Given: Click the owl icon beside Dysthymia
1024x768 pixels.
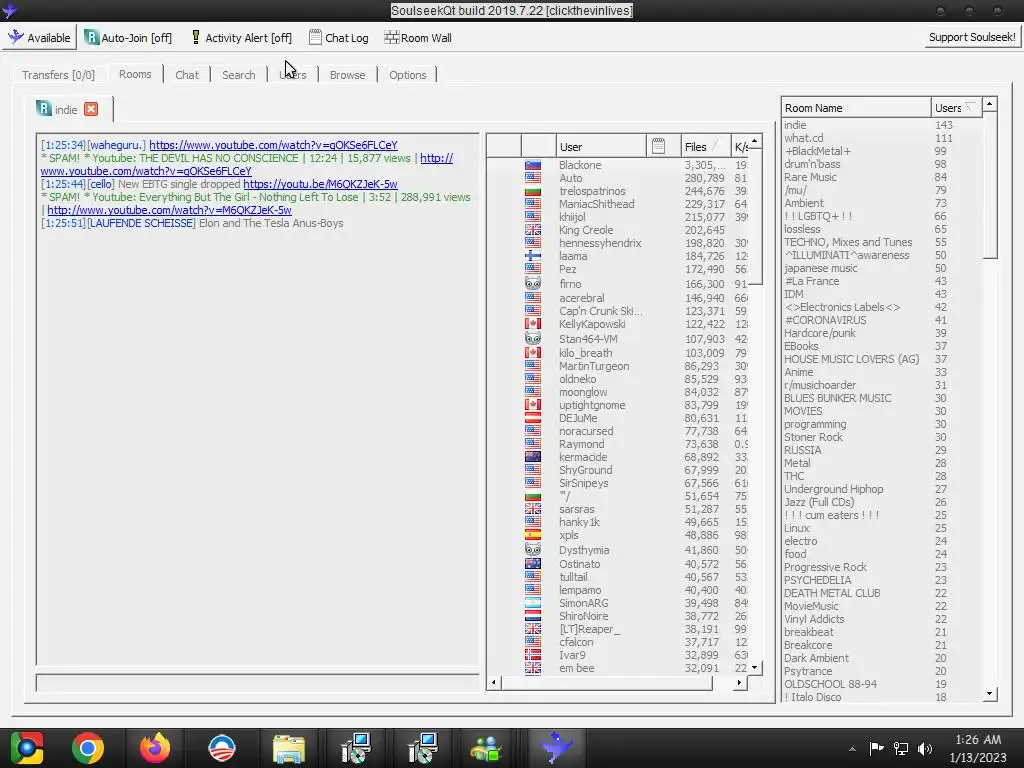Looking at the screenshot, I should tap(533, 549).
